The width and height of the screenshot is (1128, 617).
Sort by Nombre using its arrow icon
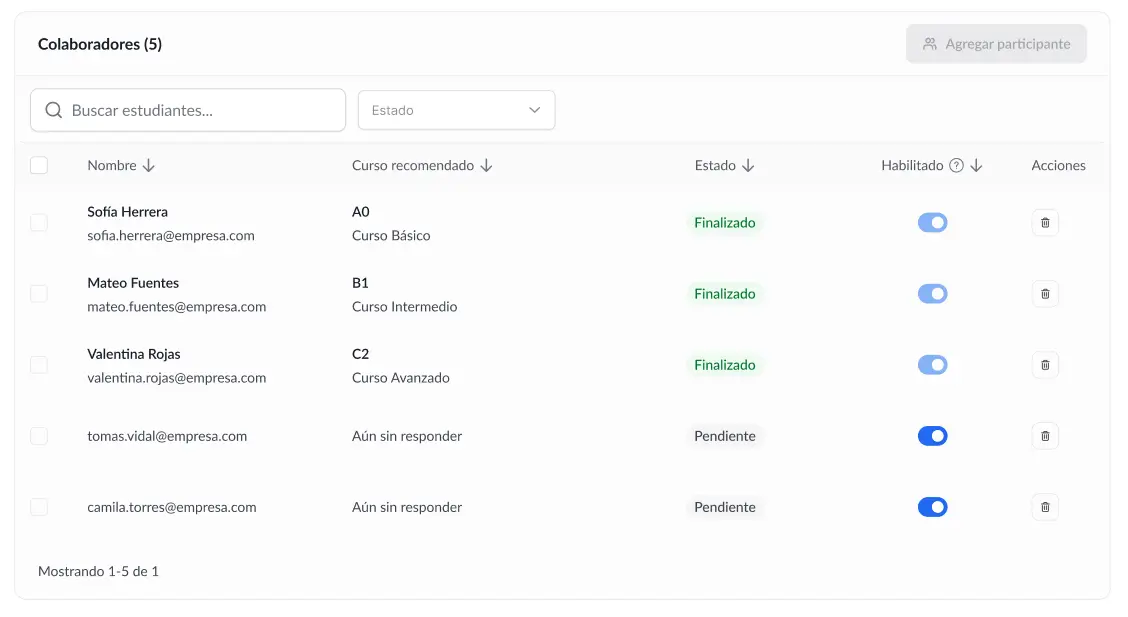click(x=148, y=165)
